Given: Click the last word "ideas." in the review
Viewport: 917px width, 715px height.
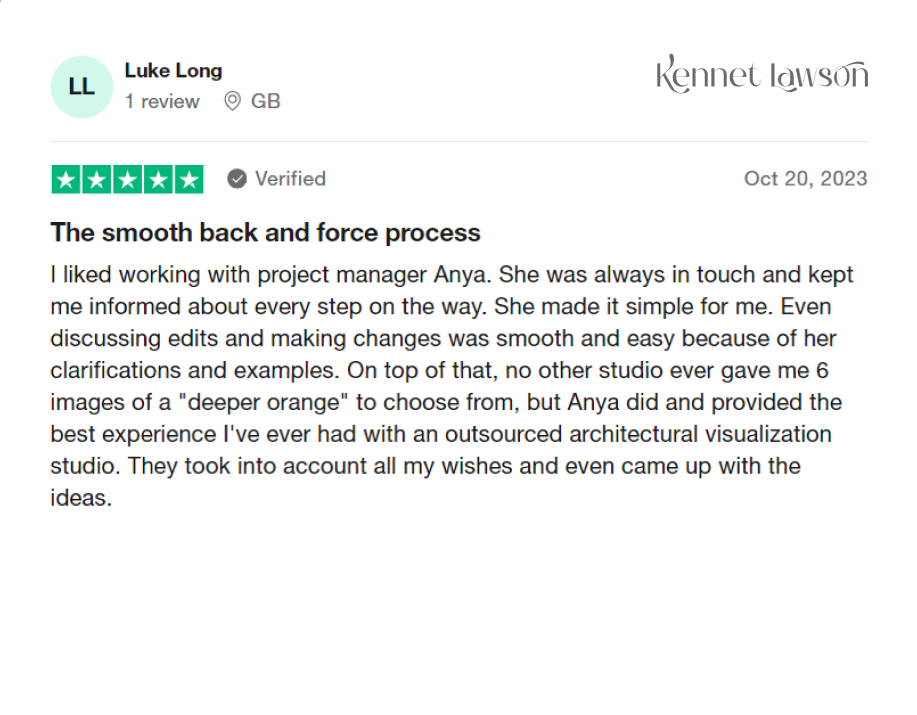Looking at the screenshot, I should click(80, 498).
